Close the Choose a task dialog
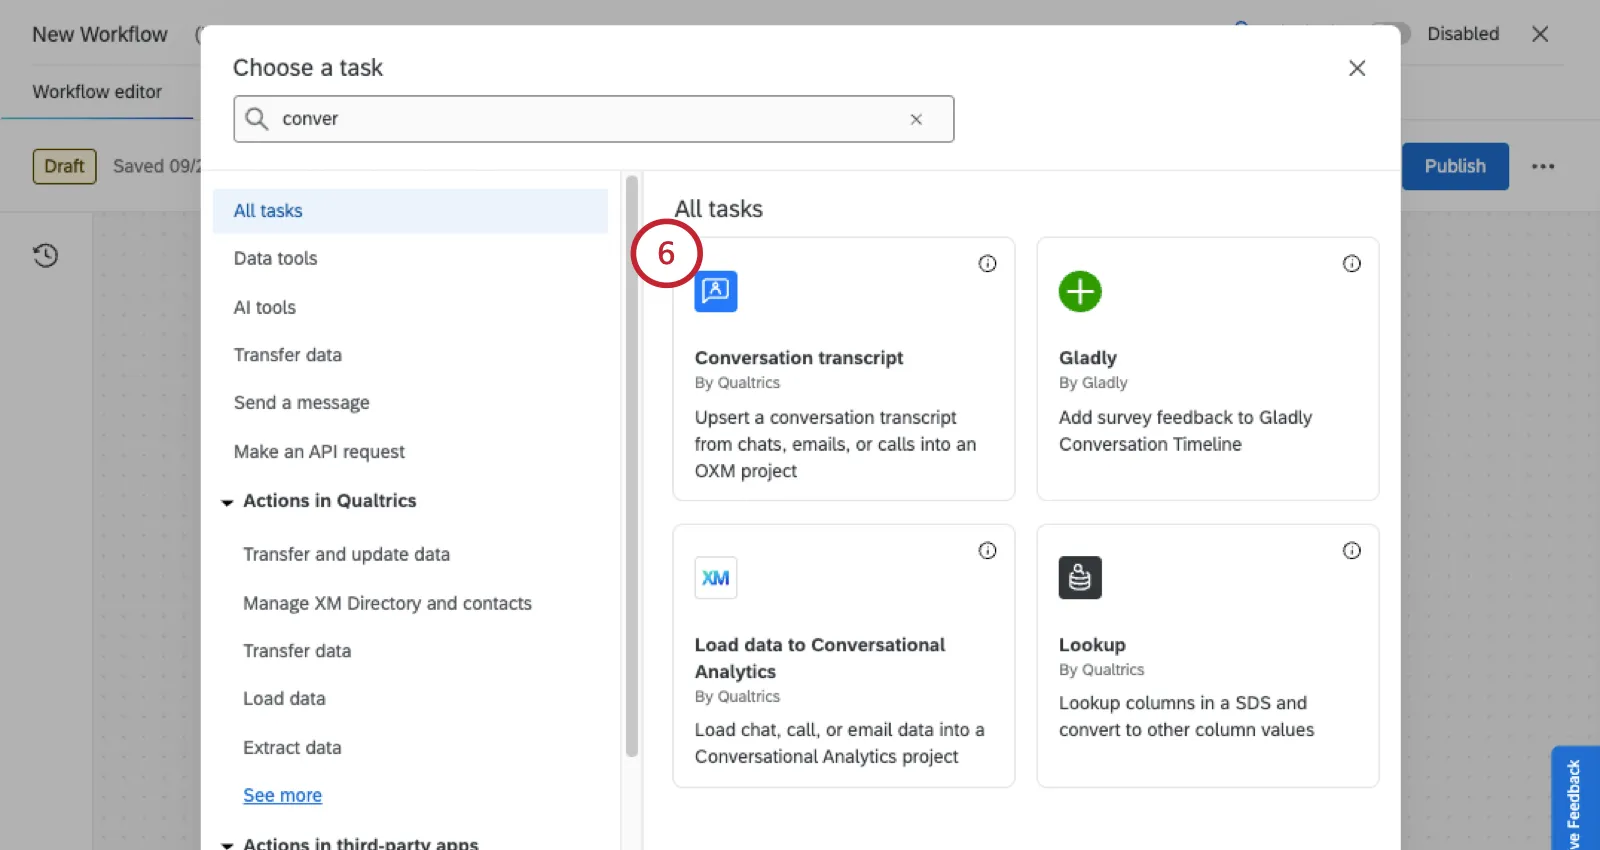The height and width of the screenshot is (850, 1600). pyautogui.click(x=1357, y=68)
